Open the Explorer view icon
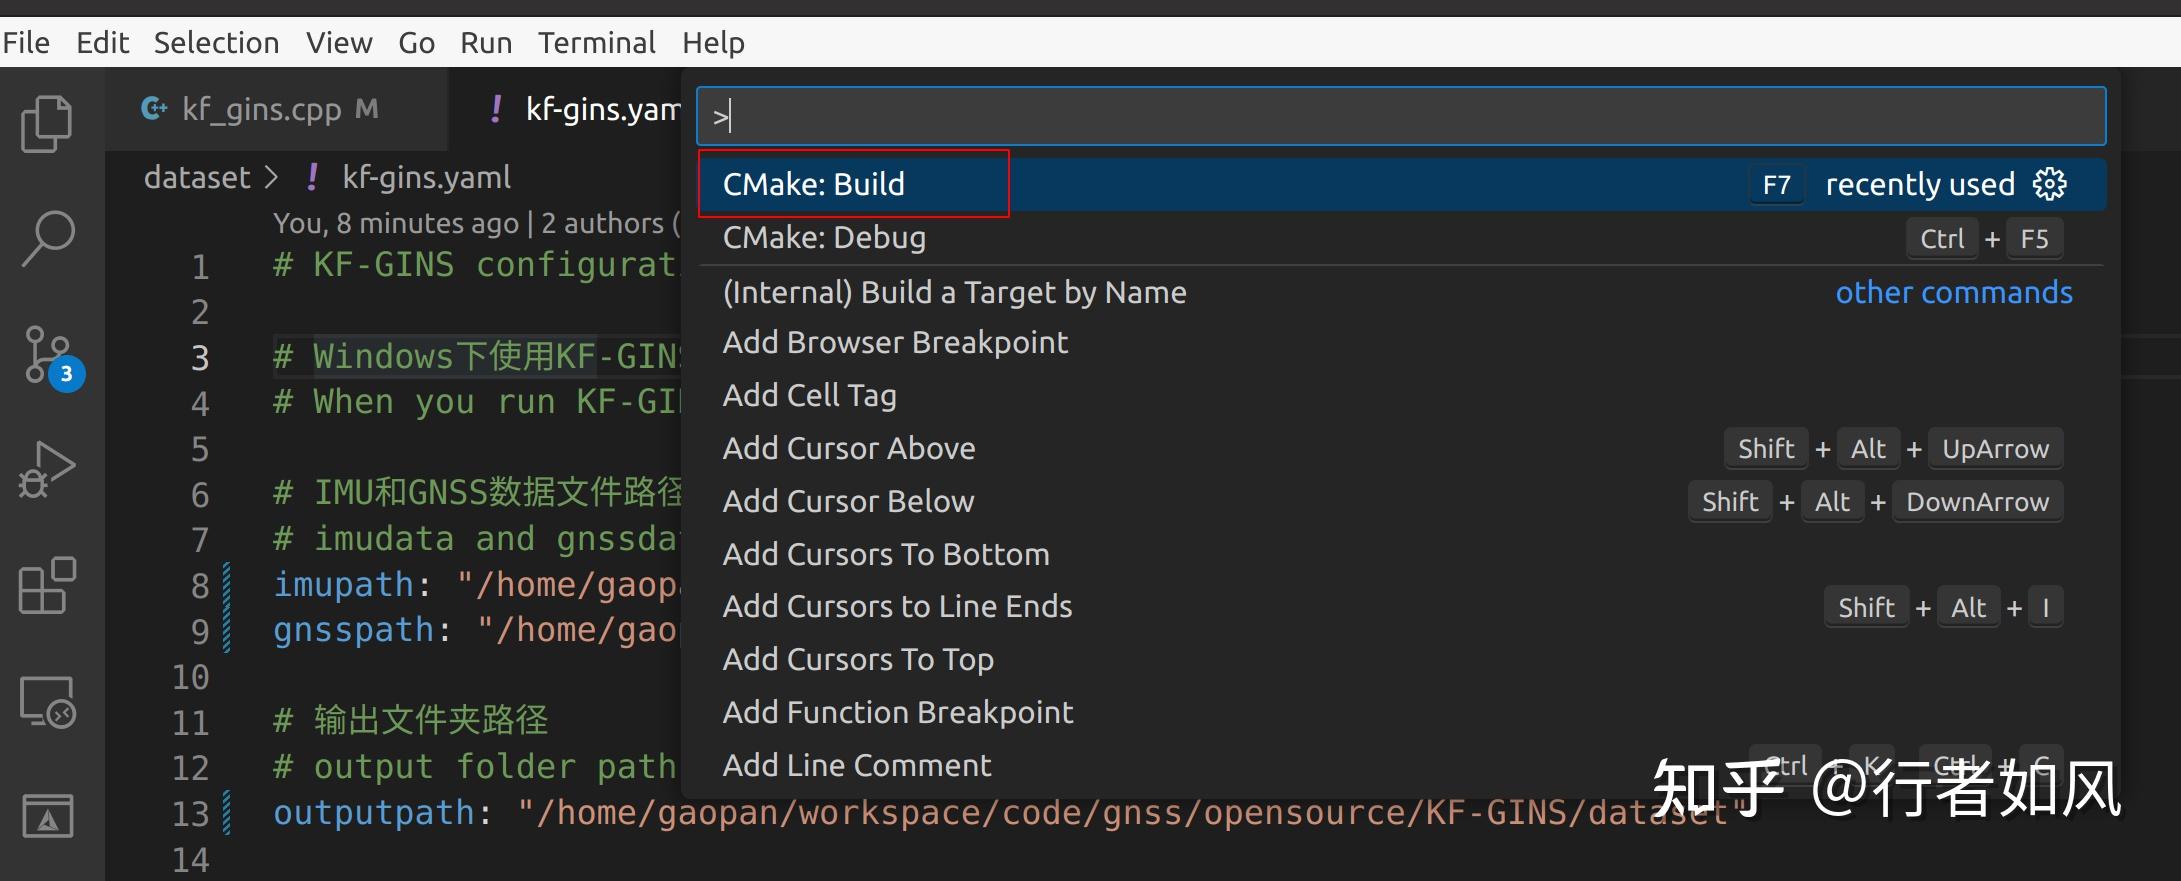The image size is (2181, 881). 47,124
